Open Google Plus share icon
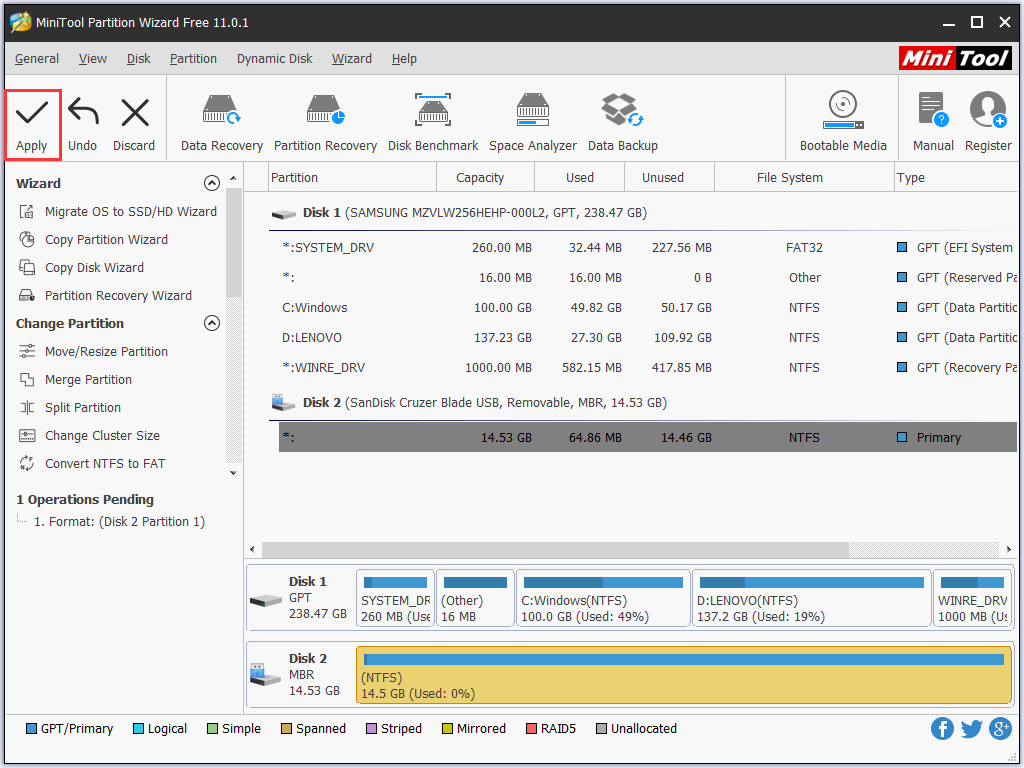This screenshot has width=1024, height=768. coord(1000,728)
